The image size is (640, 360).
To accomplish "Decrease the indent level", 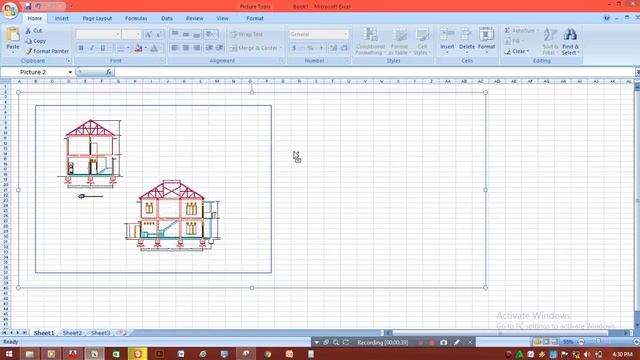I will click(x=209, y=48).
